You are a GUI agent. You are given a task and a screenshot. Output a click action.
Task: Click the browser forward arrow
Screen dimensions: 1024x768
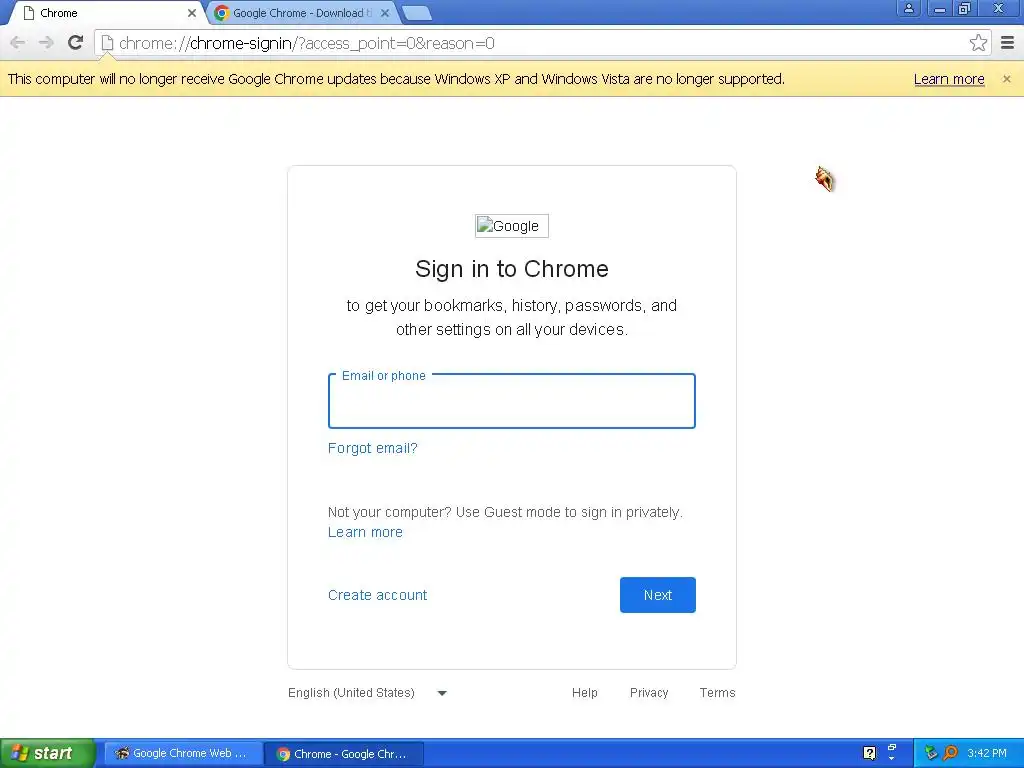(46, 43)
